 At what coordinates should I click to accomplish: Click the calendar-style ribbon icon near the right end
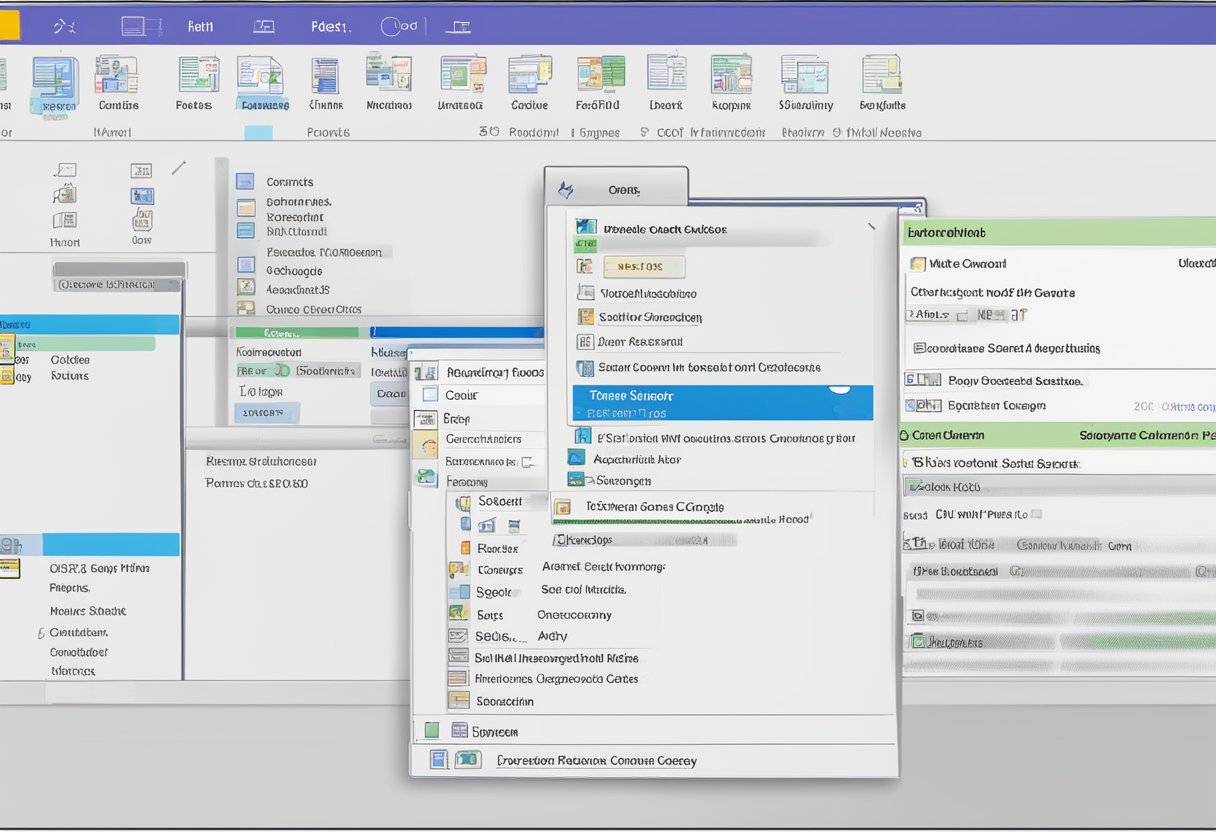pos(880,76)
